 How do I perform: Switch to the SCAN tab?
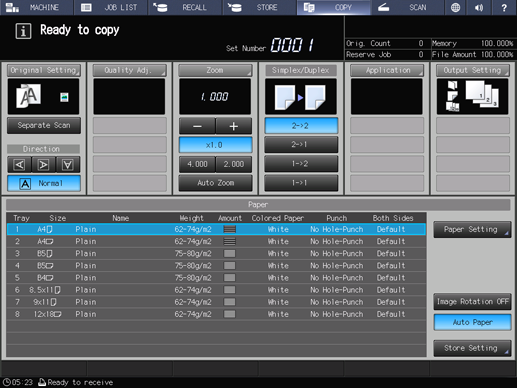[407, 7]
